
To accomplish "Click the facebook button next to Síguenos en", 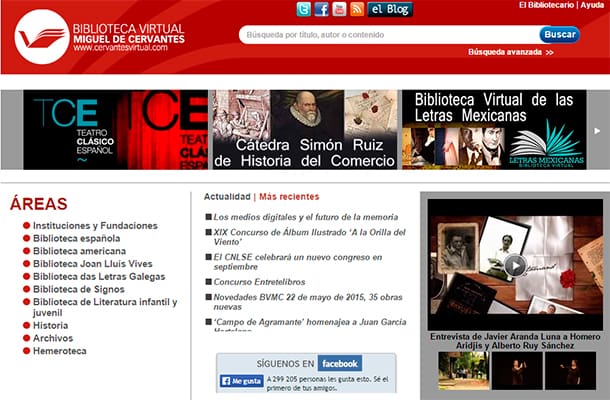I will pyautogui.click(x=340, y=363).
